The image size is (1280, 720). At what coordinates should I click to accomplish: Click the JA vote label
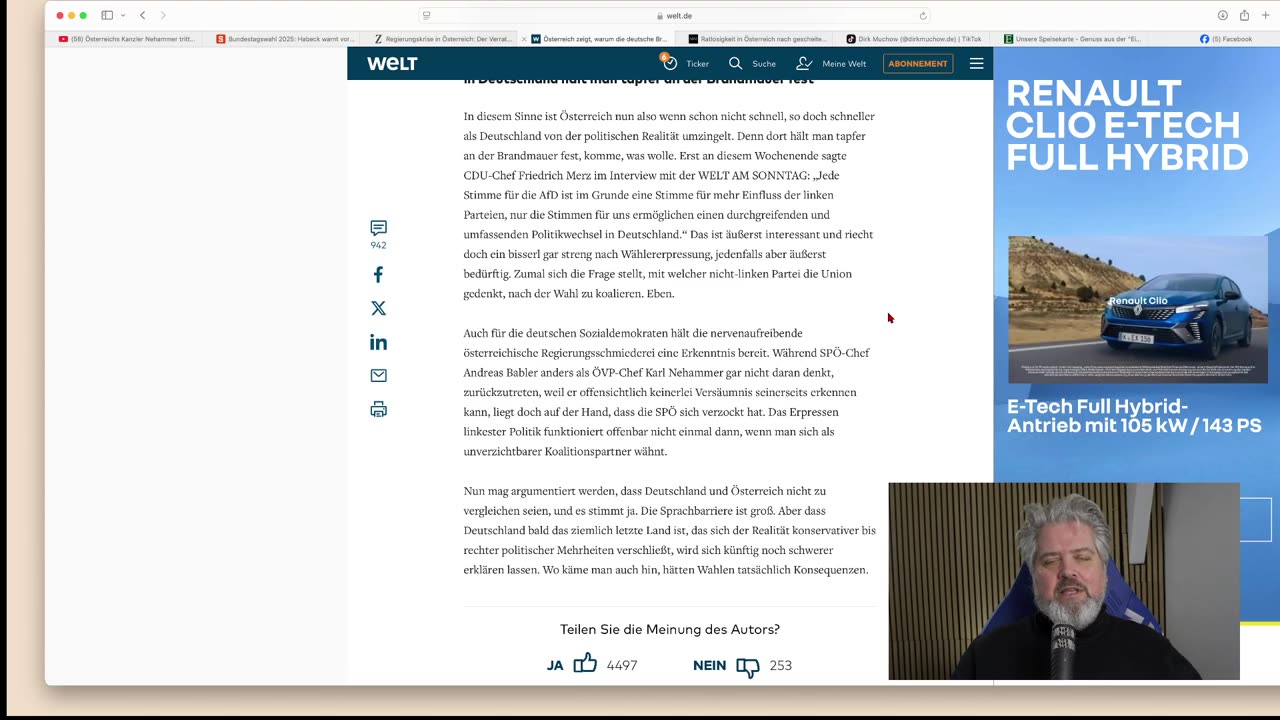555,666
